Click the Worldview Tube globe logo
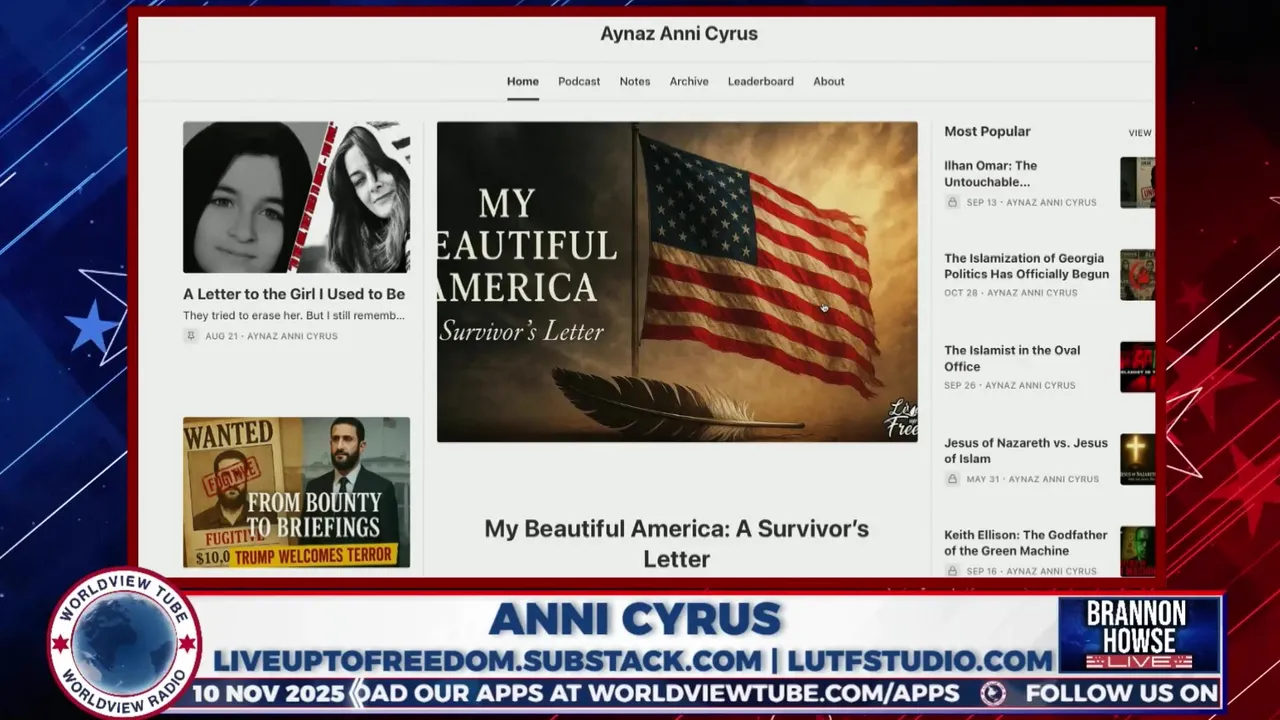 [124, 643]
